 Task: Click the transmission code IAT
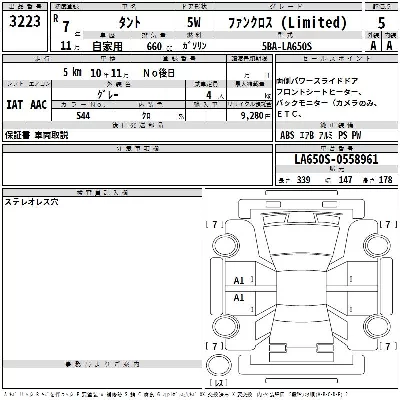tap(15, 105)
